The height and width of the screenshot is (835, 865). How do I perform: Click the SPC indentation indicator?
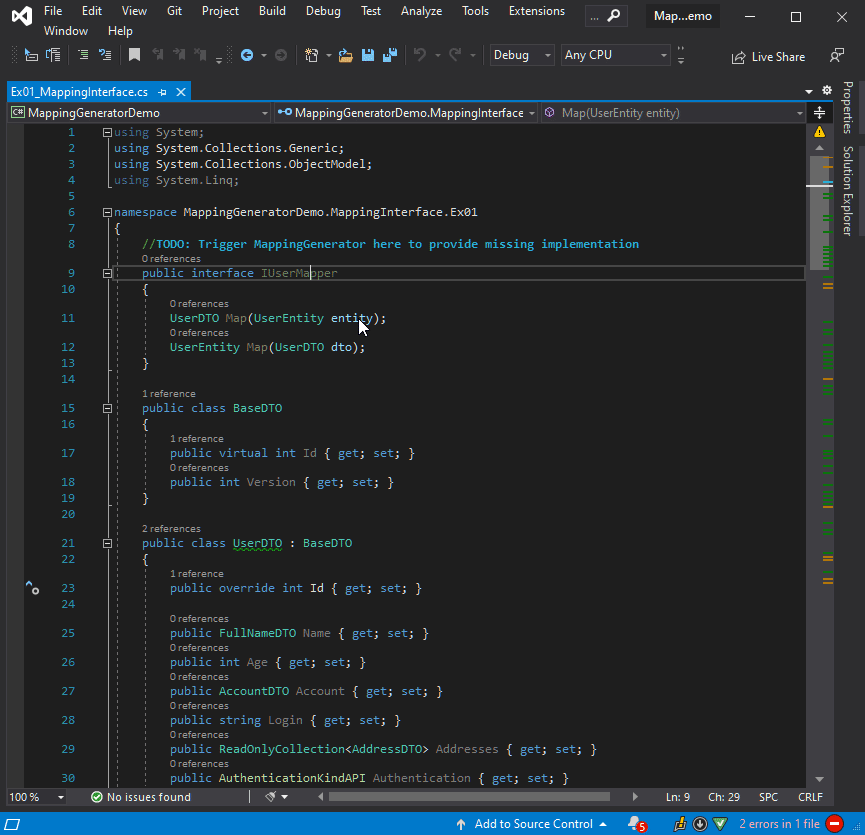[x=768, y=797]
